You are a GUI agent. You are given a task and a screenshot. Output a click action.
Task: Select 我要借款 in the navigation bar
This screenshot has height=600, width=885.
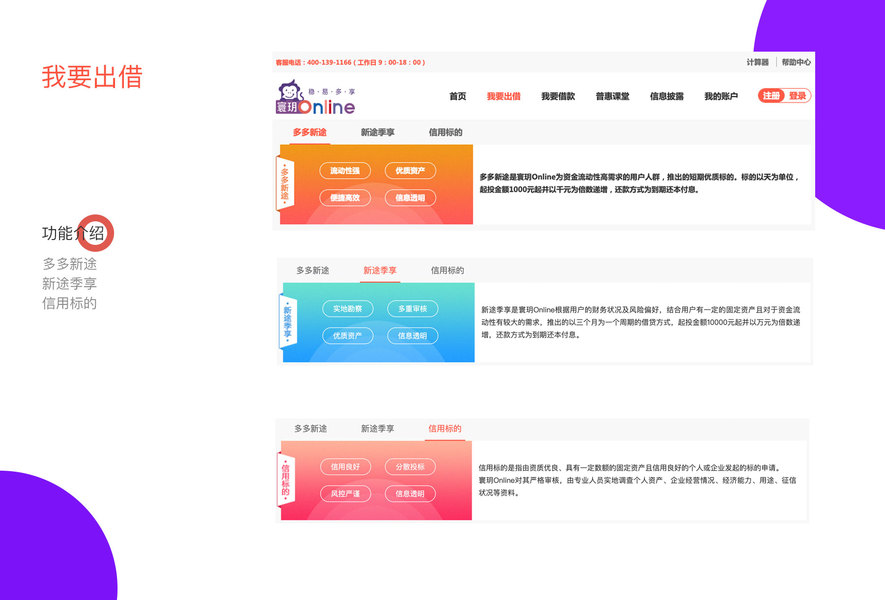pos(558,96)
